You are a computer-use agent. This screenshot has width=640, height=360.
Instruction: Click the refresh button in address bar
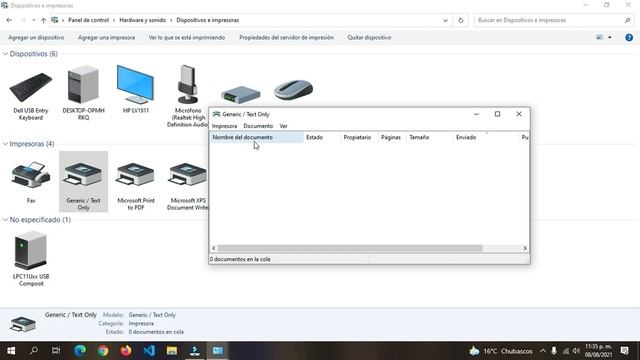[461, 20]
